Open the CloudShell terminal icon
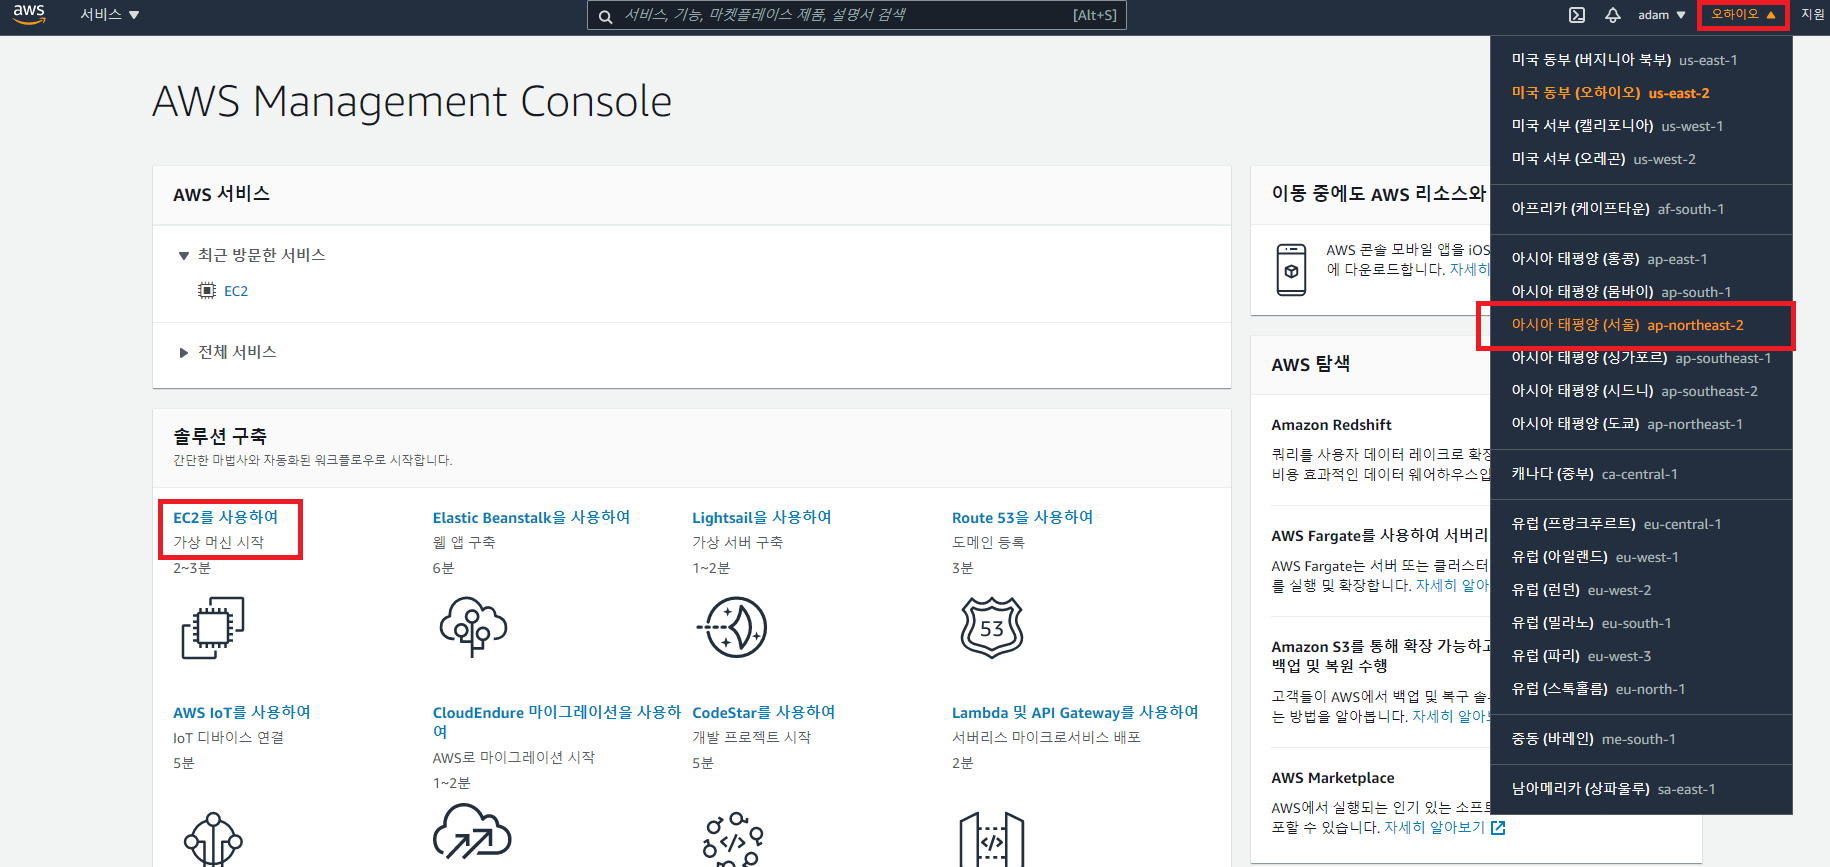 click(x=1577, y=15)
